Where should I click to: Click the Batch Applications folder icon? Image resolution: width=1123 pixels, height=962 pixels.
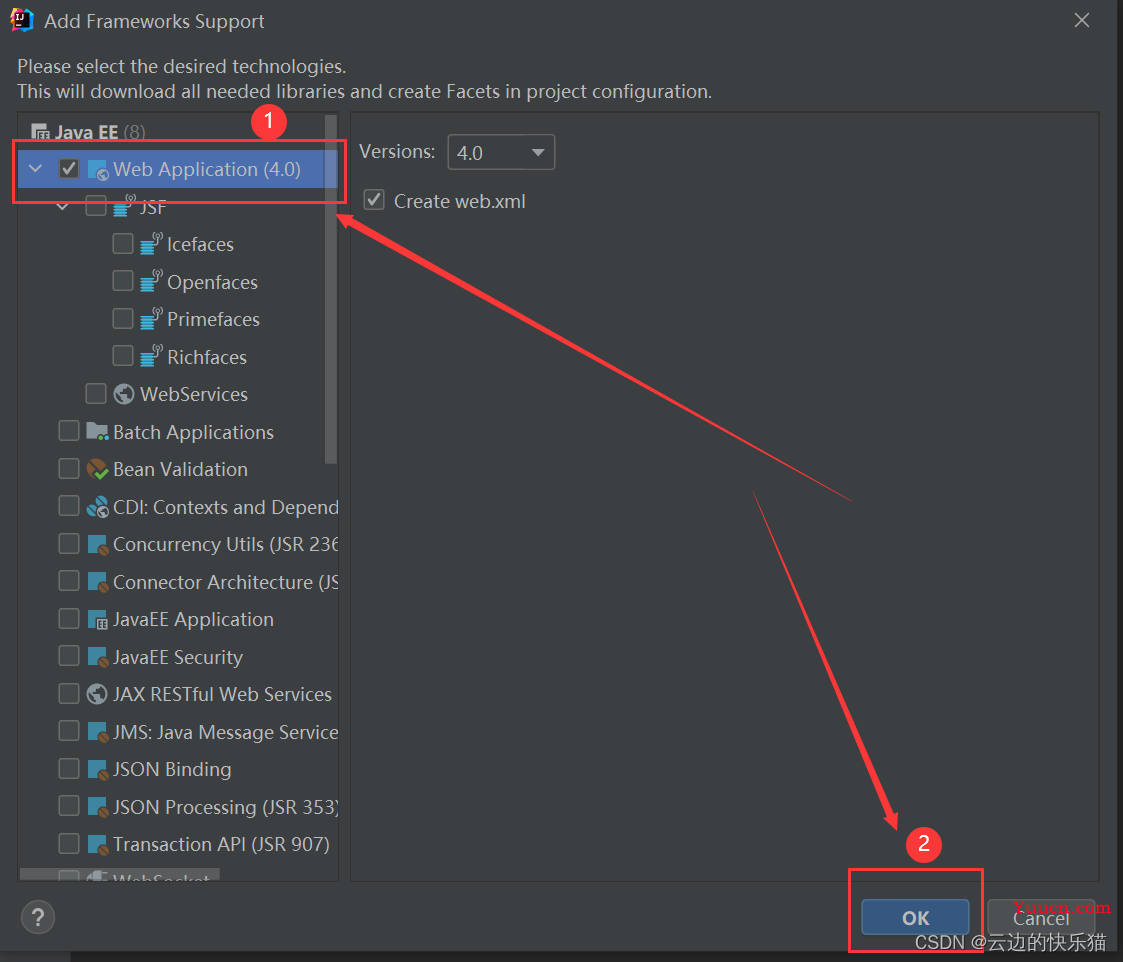pos(97,431)
